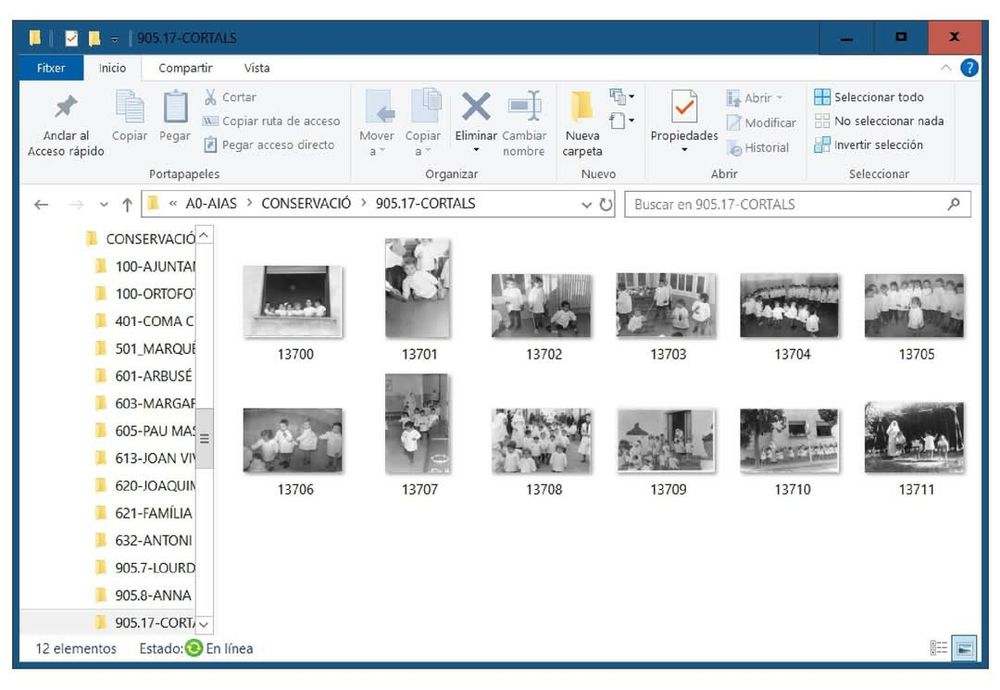Click Invertir selección
The height and width of the screenshot is (690, 1000).
[869, 145]
